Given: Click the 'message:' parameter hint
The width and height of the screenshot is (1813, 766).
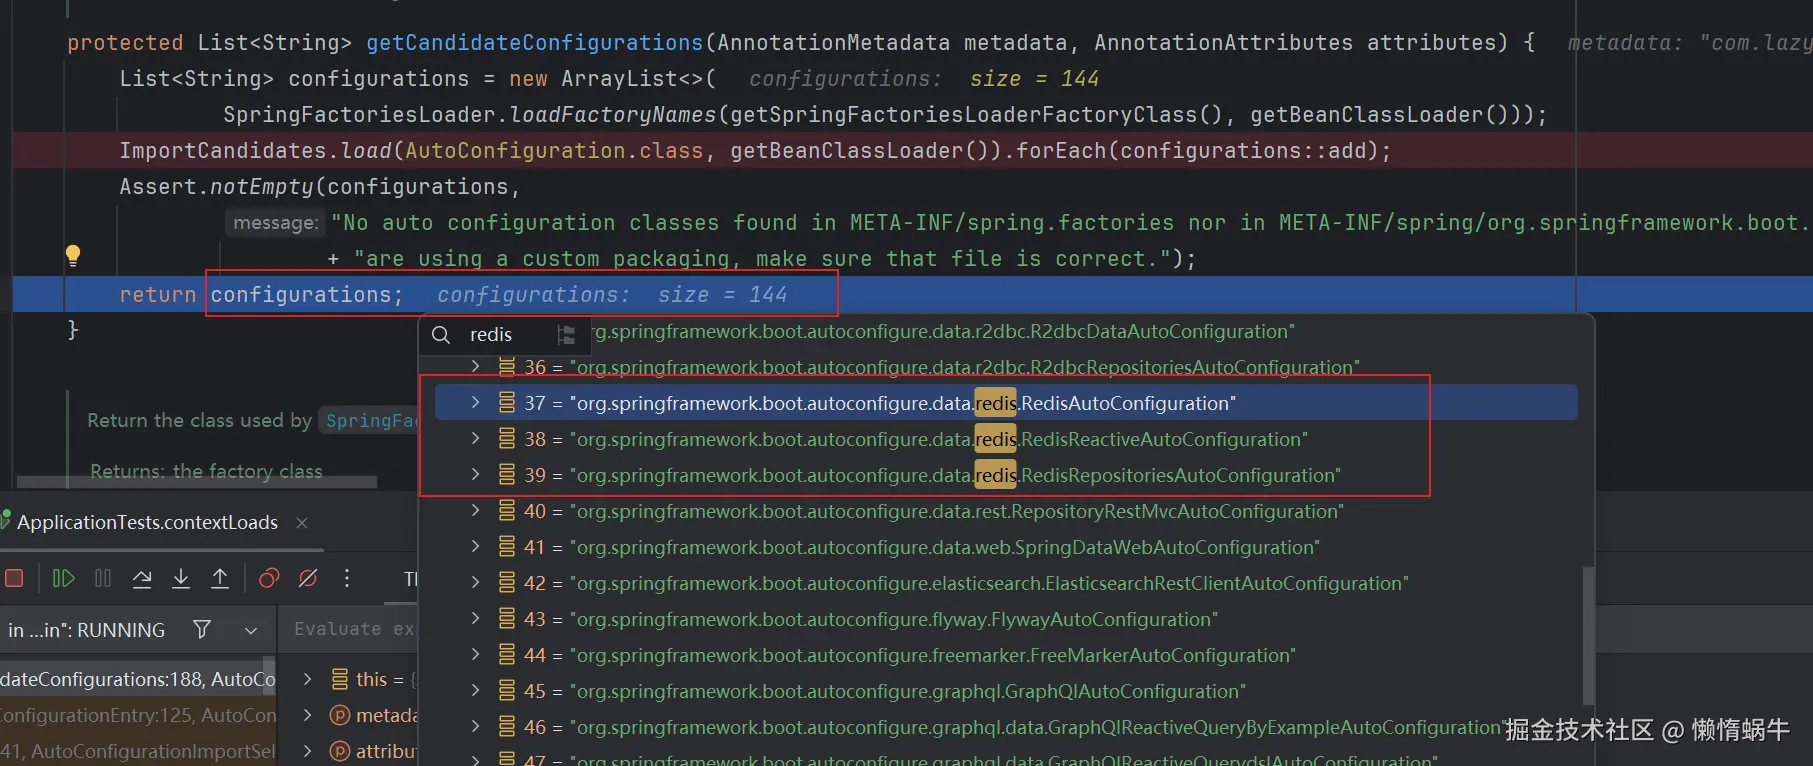Looking at the screenshot, I should click(x=275, y=223).
